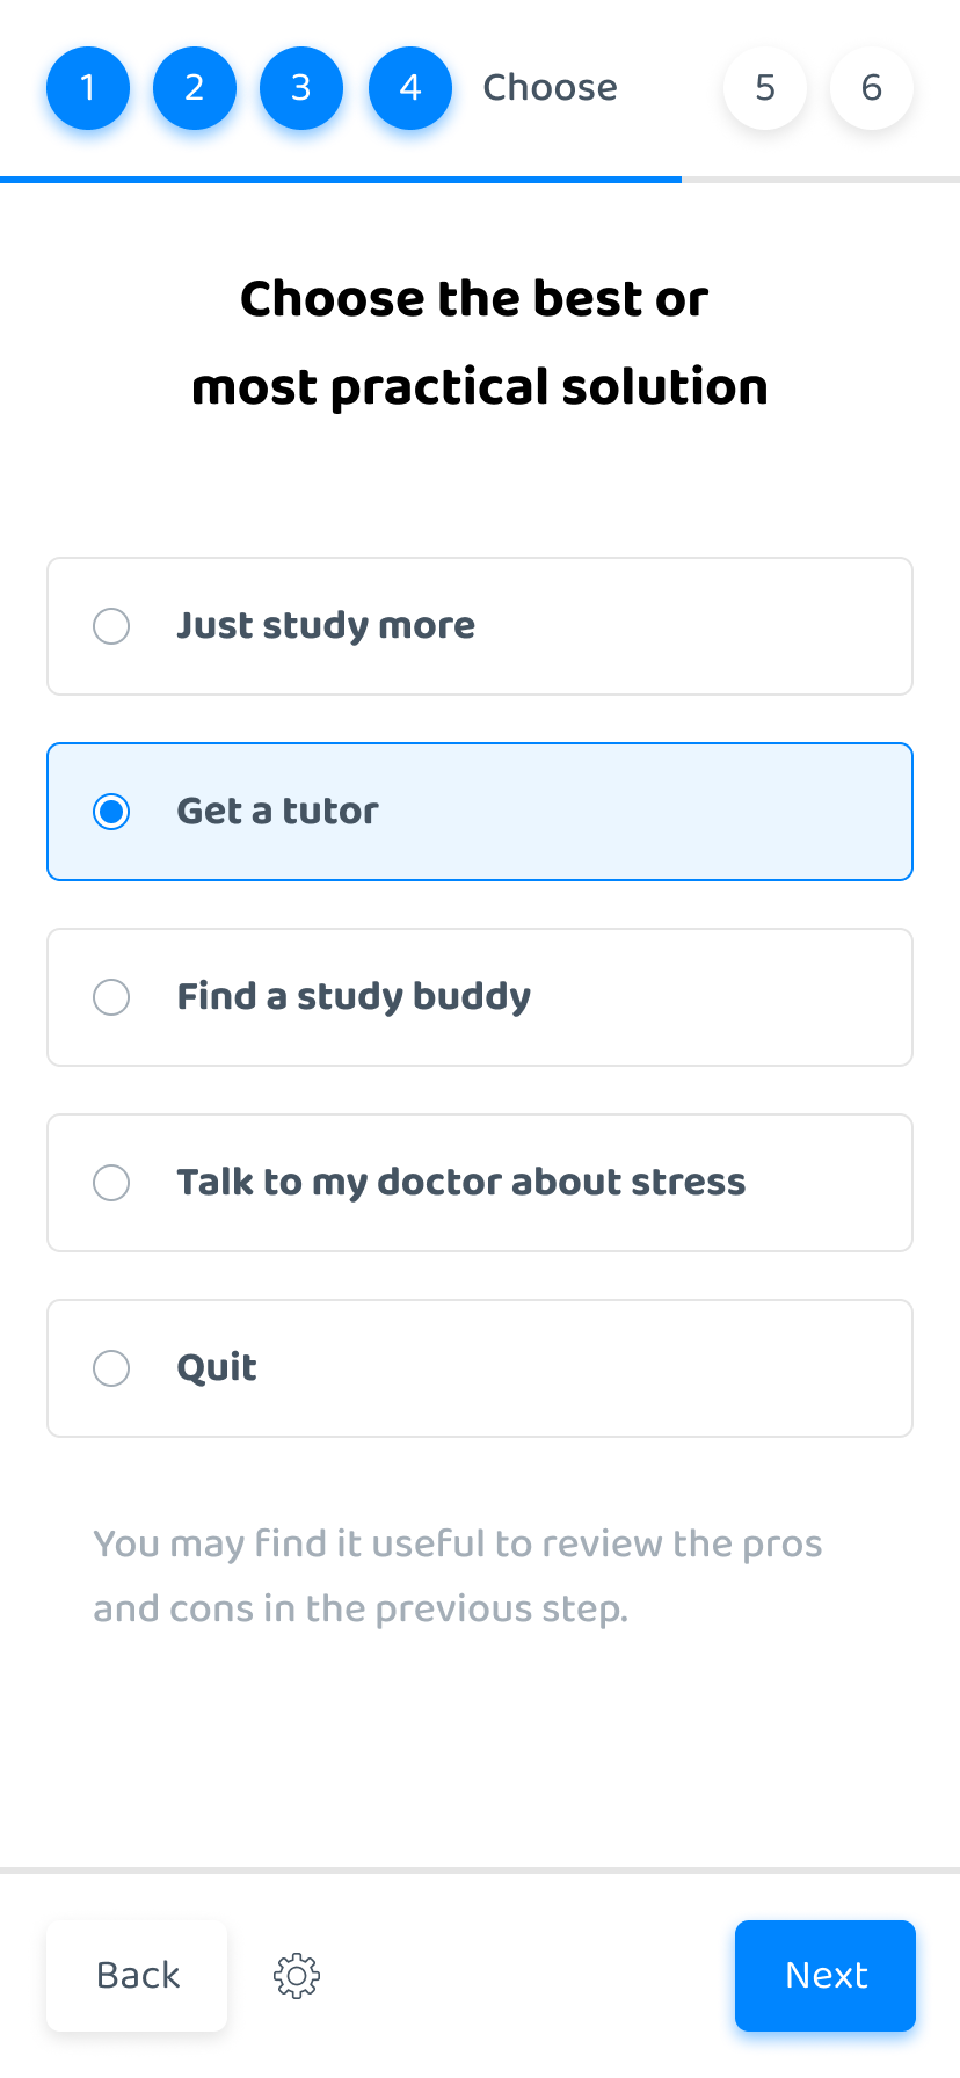Navigate to step 3 circle
The image size is (960, 2078).
[301, 88]
